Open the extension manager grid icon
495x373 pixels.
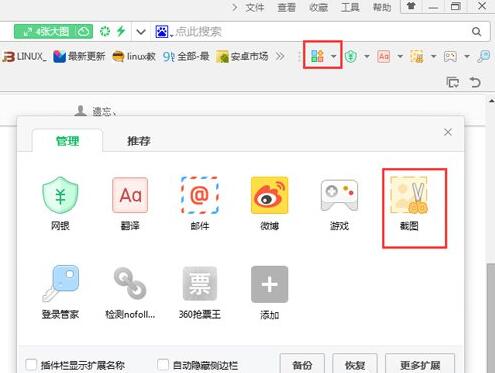tap(317, 56)
